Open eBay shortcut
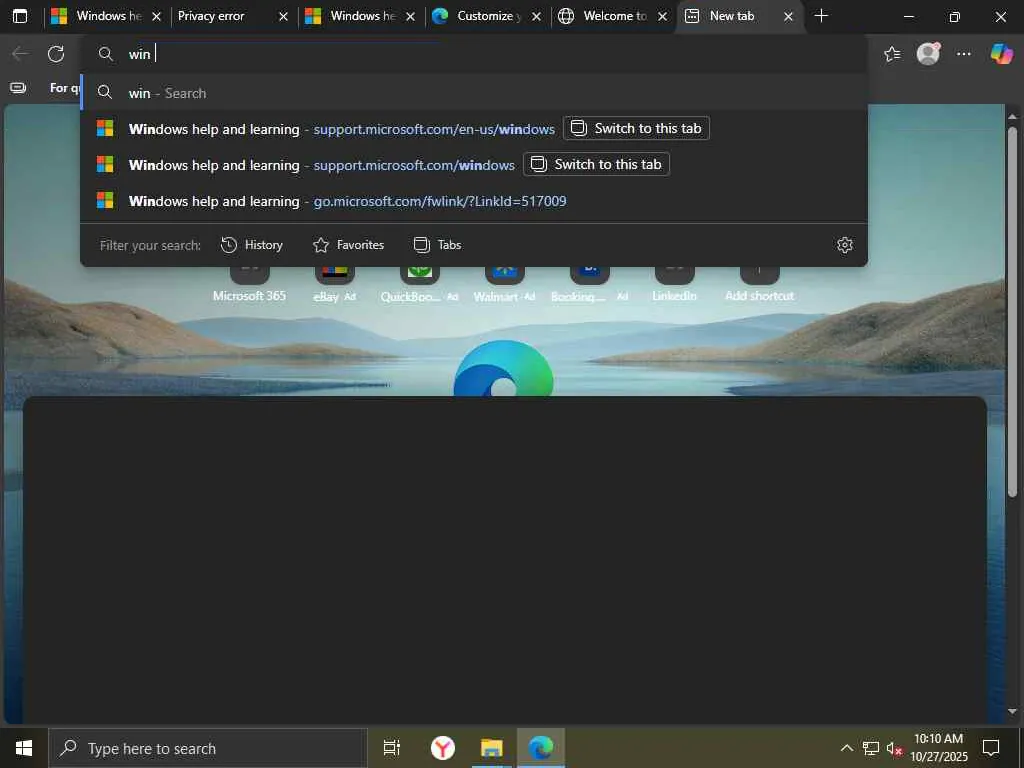The width and height of the screenshot is (1024, 768). point(334,285)
